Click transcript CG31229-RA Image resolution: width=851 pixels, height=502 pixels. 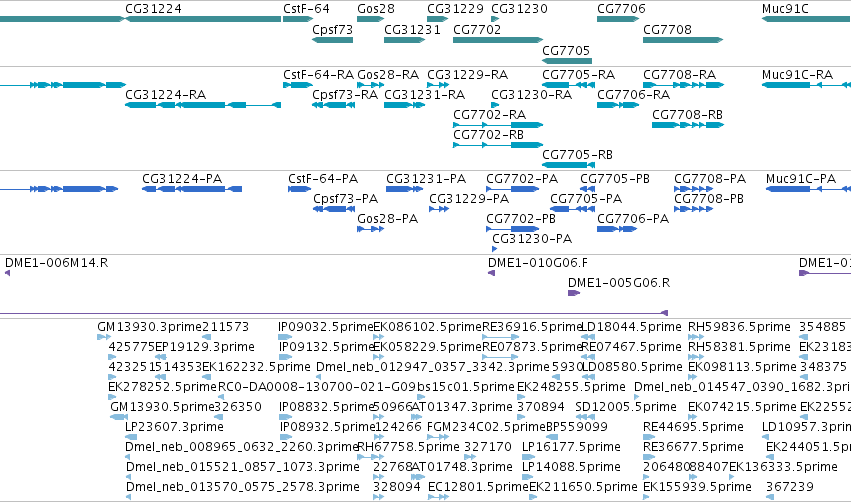click(467, 74)
